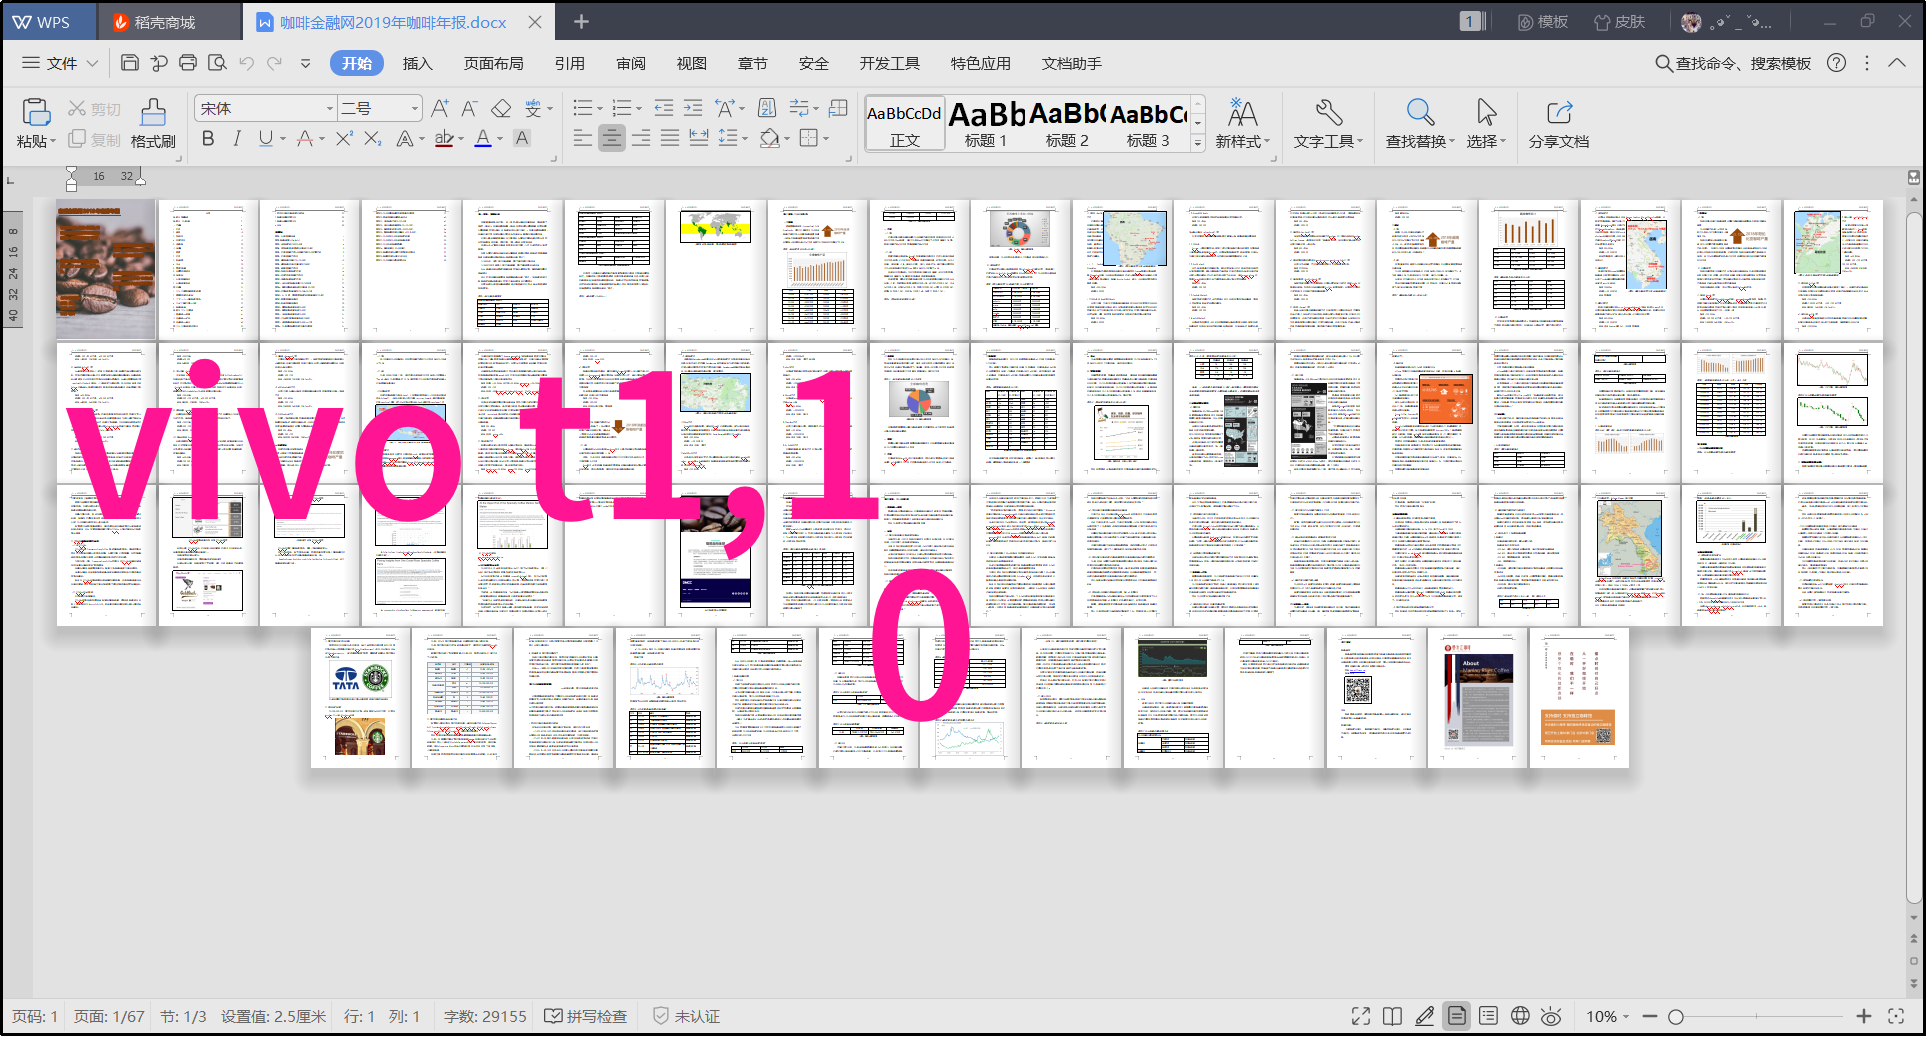This screenshot has height=1038, width=1927.
Task: Open the bullet list dropdown arrow
Action: (x=599, y=109)
